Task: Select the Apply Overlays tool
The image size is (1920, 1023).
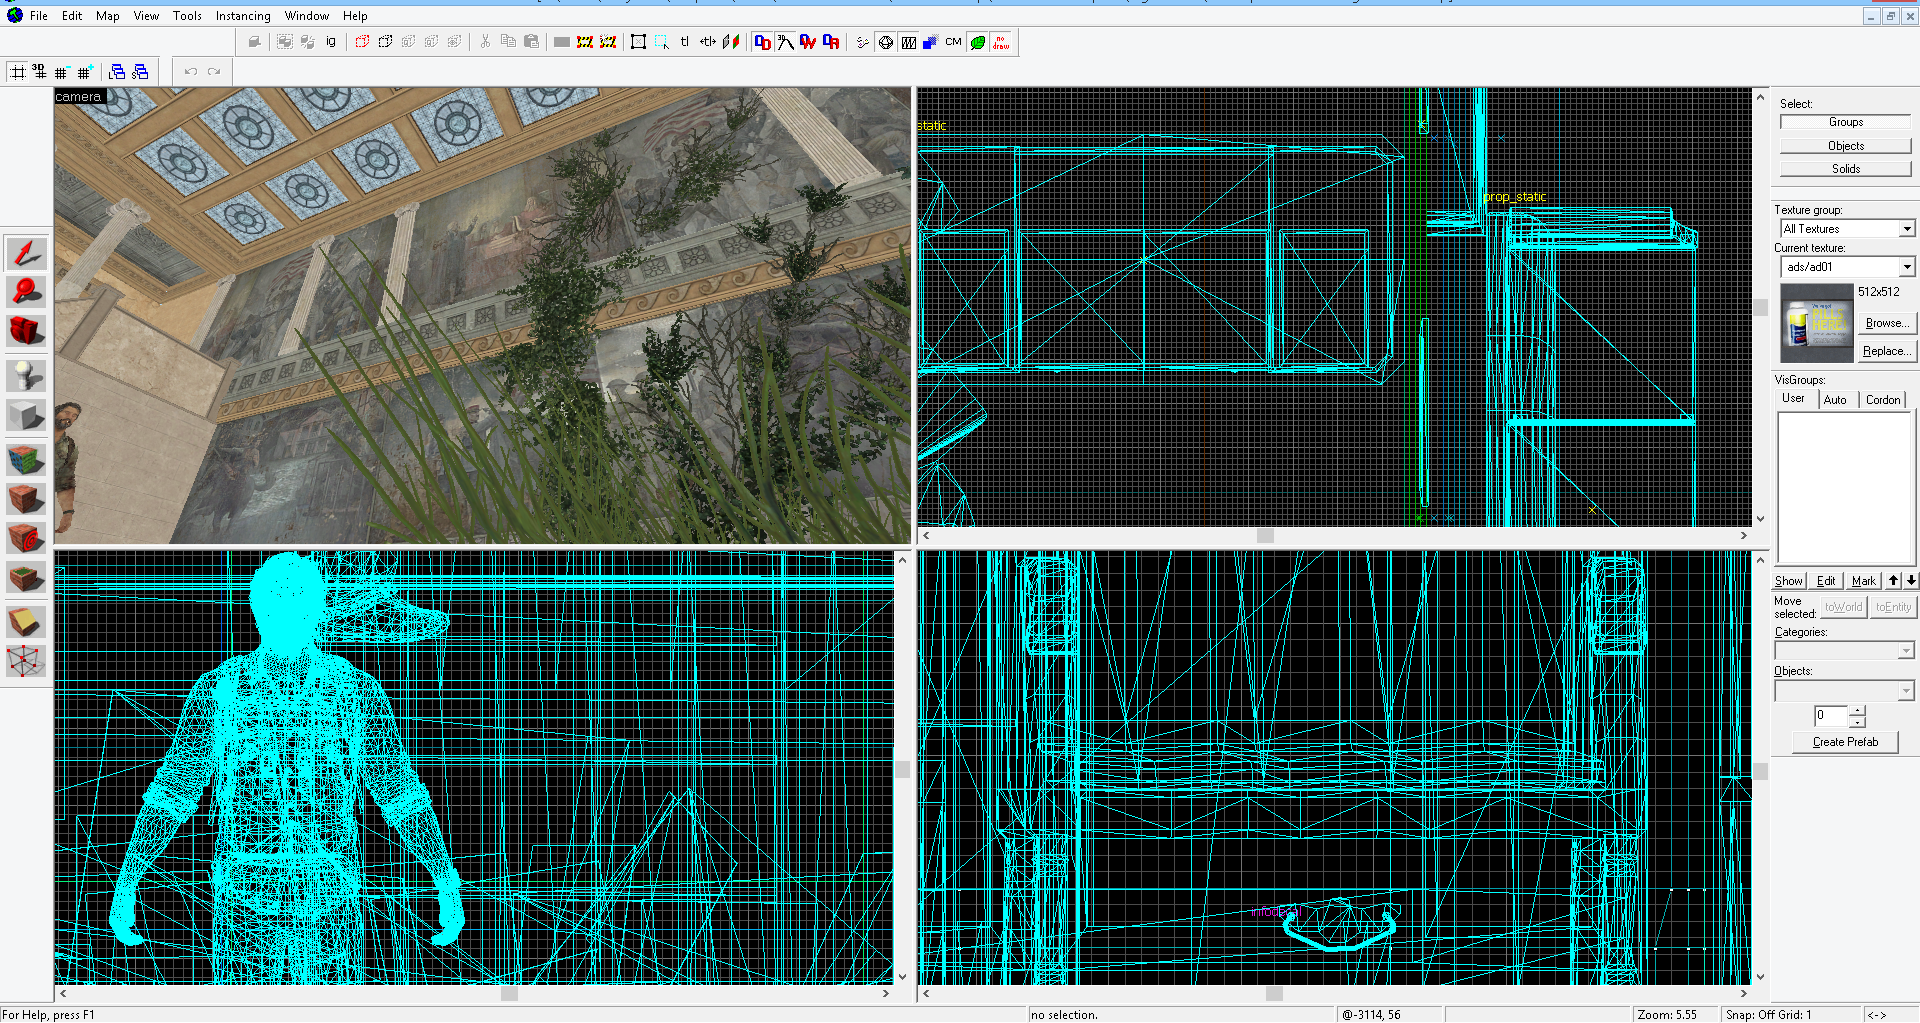Action: [26, 577]
